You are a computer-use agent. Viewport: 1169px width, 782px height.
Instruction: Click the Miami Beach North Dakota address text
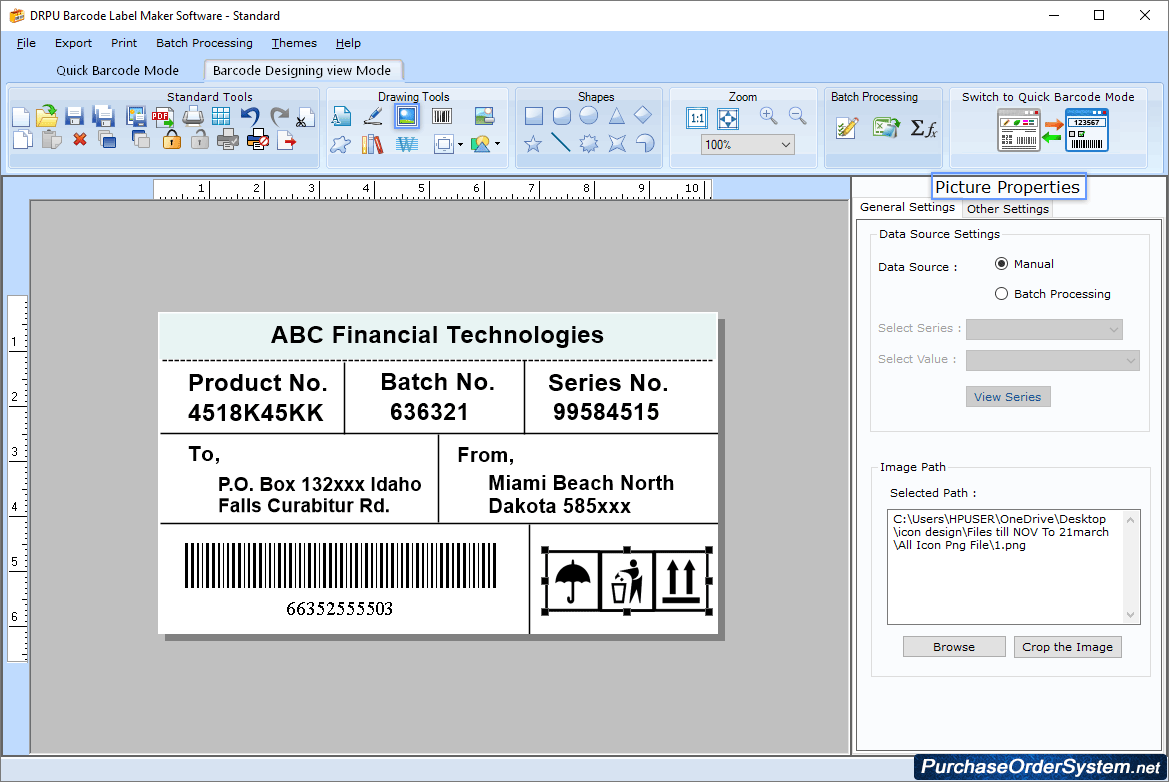point(581,494)
